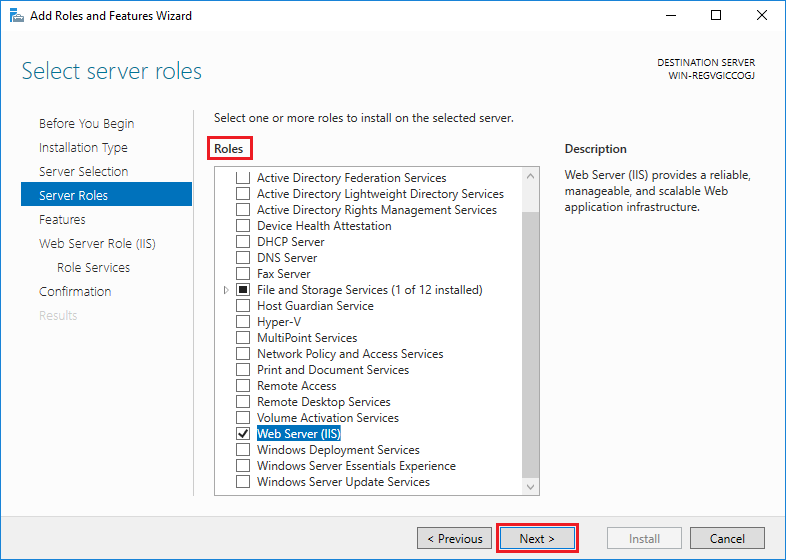Screen dimensions: 786x560
Task: Open Web Server Role (IIS) step
Action: pos(97,244)
